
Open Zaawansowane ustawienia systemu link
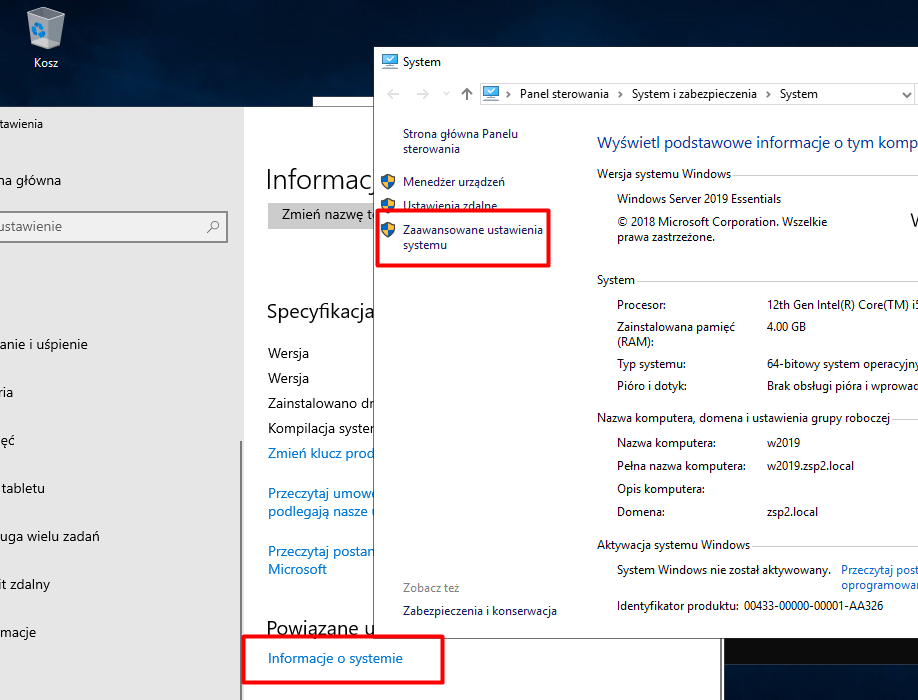pyautogui.click(x=472, y=237)
